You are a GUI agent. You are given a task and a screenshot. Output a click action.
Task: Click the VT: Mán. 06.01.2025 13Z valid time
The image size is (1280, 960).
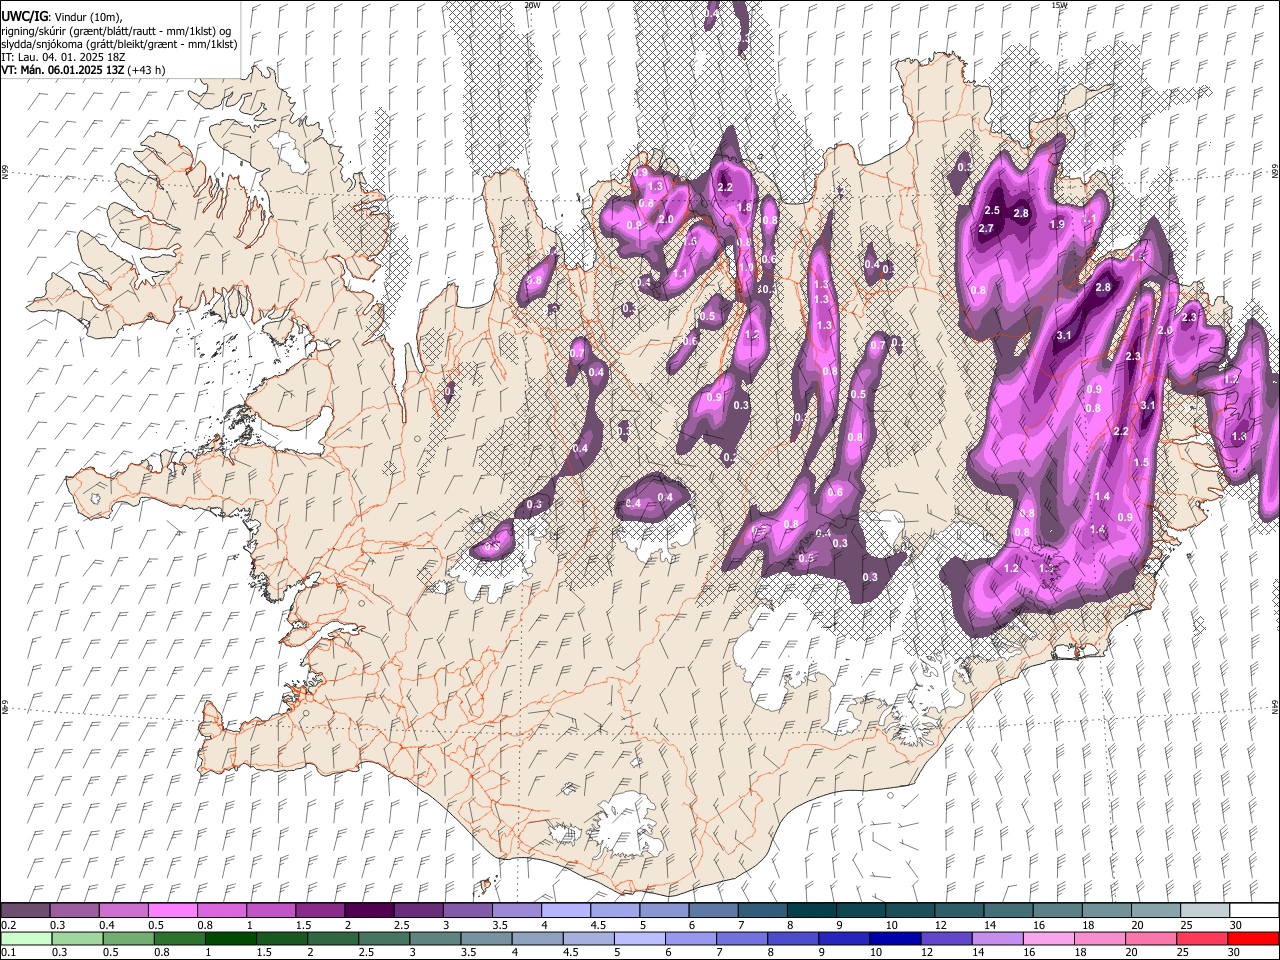tap(63, 70)
